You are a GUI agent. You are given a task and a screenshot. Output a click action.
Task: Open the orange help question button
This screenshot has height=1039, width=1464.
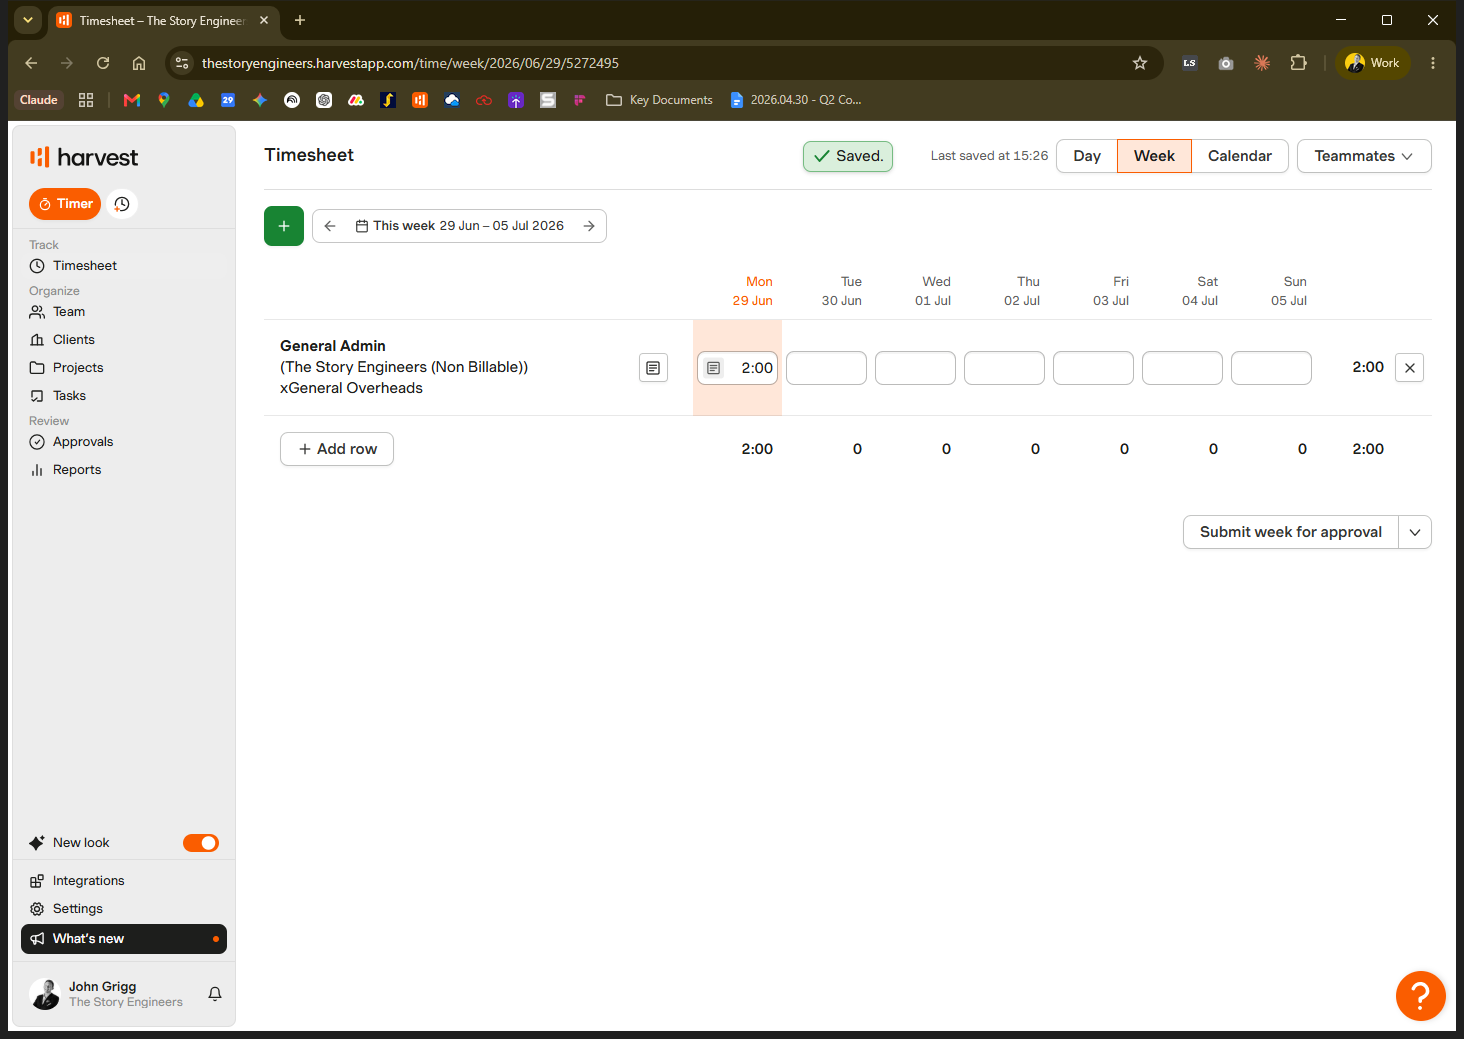point(1421,996)
